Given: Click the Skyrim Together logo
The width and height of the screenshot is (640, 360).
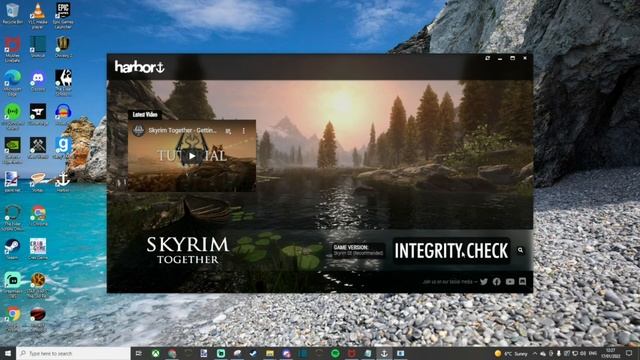Looking at the screenshot, I should 188,250.
